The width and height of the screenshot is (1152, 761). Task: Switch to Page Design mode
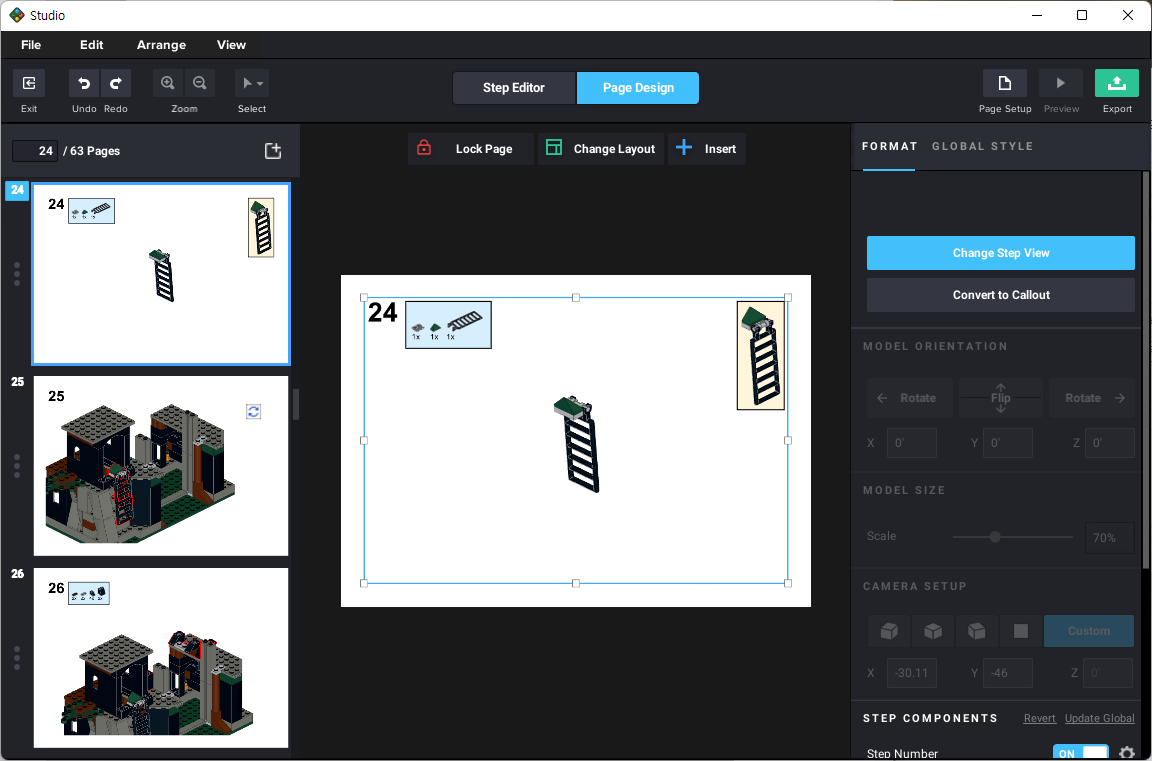point(638,87)
